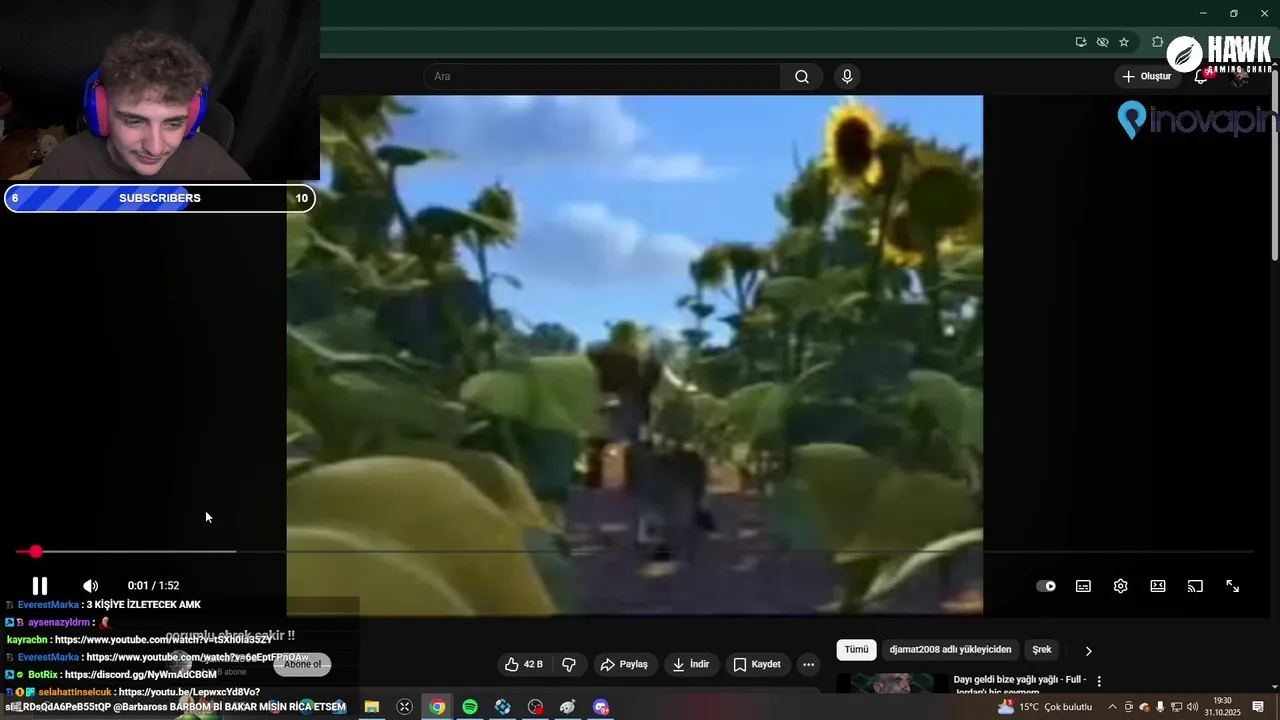Open the Chrome extensions puzzle icon
1280x720 pixels.
[x=1157, y=42]
